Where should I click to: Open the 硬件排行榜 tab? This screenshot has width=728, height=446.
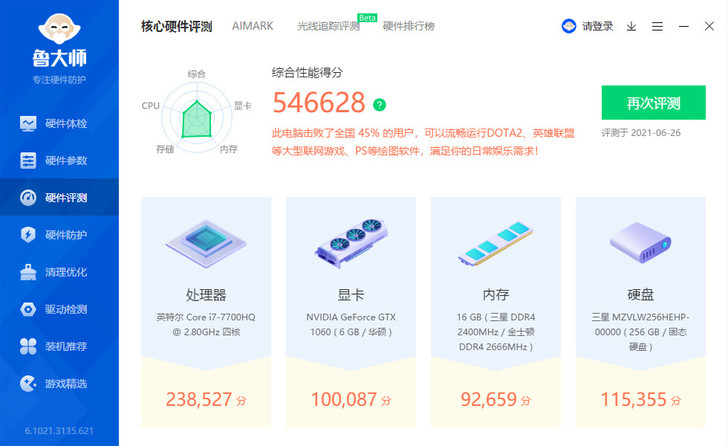[x=409, y=26]
